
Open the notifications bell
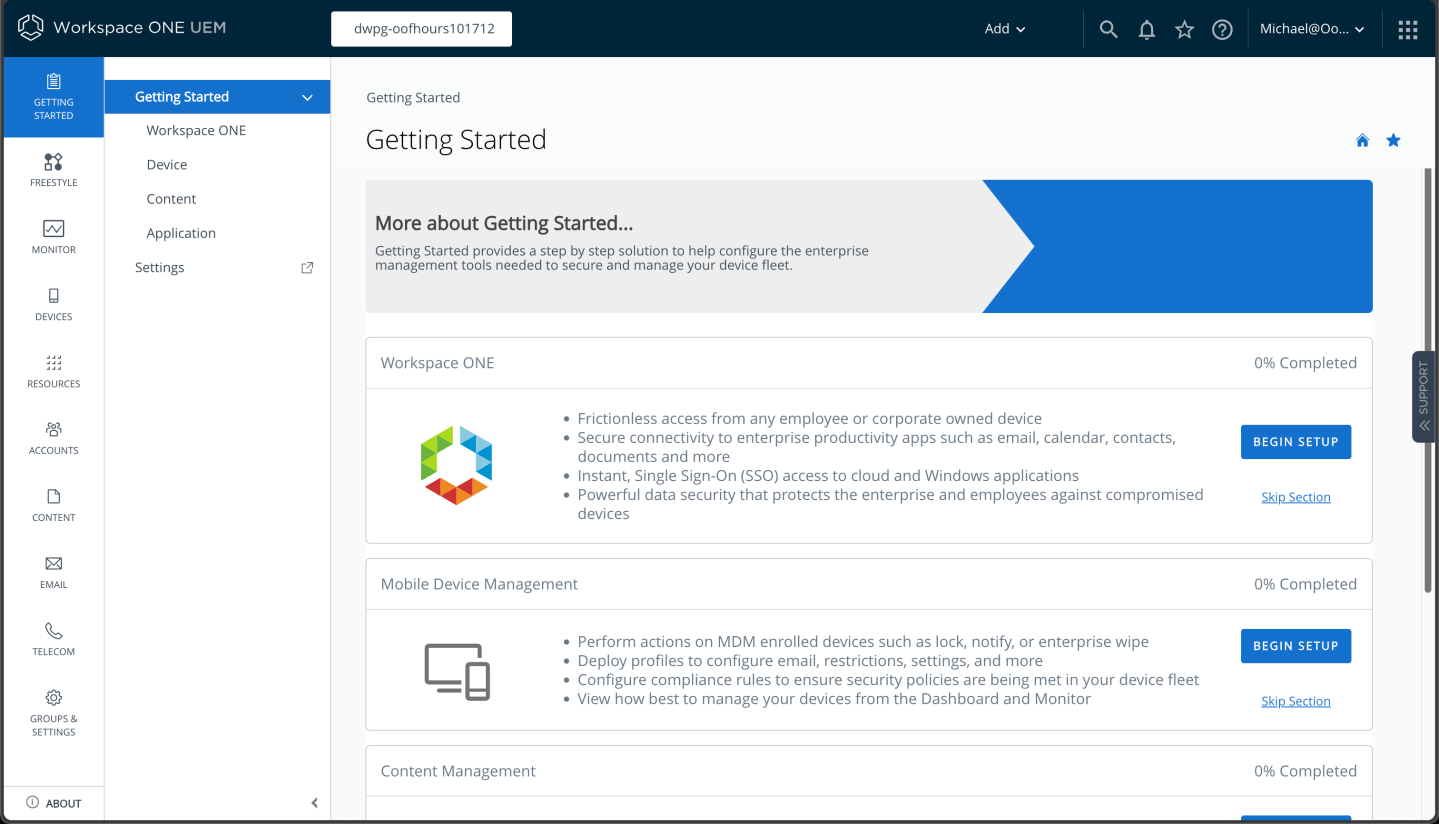1146,29
